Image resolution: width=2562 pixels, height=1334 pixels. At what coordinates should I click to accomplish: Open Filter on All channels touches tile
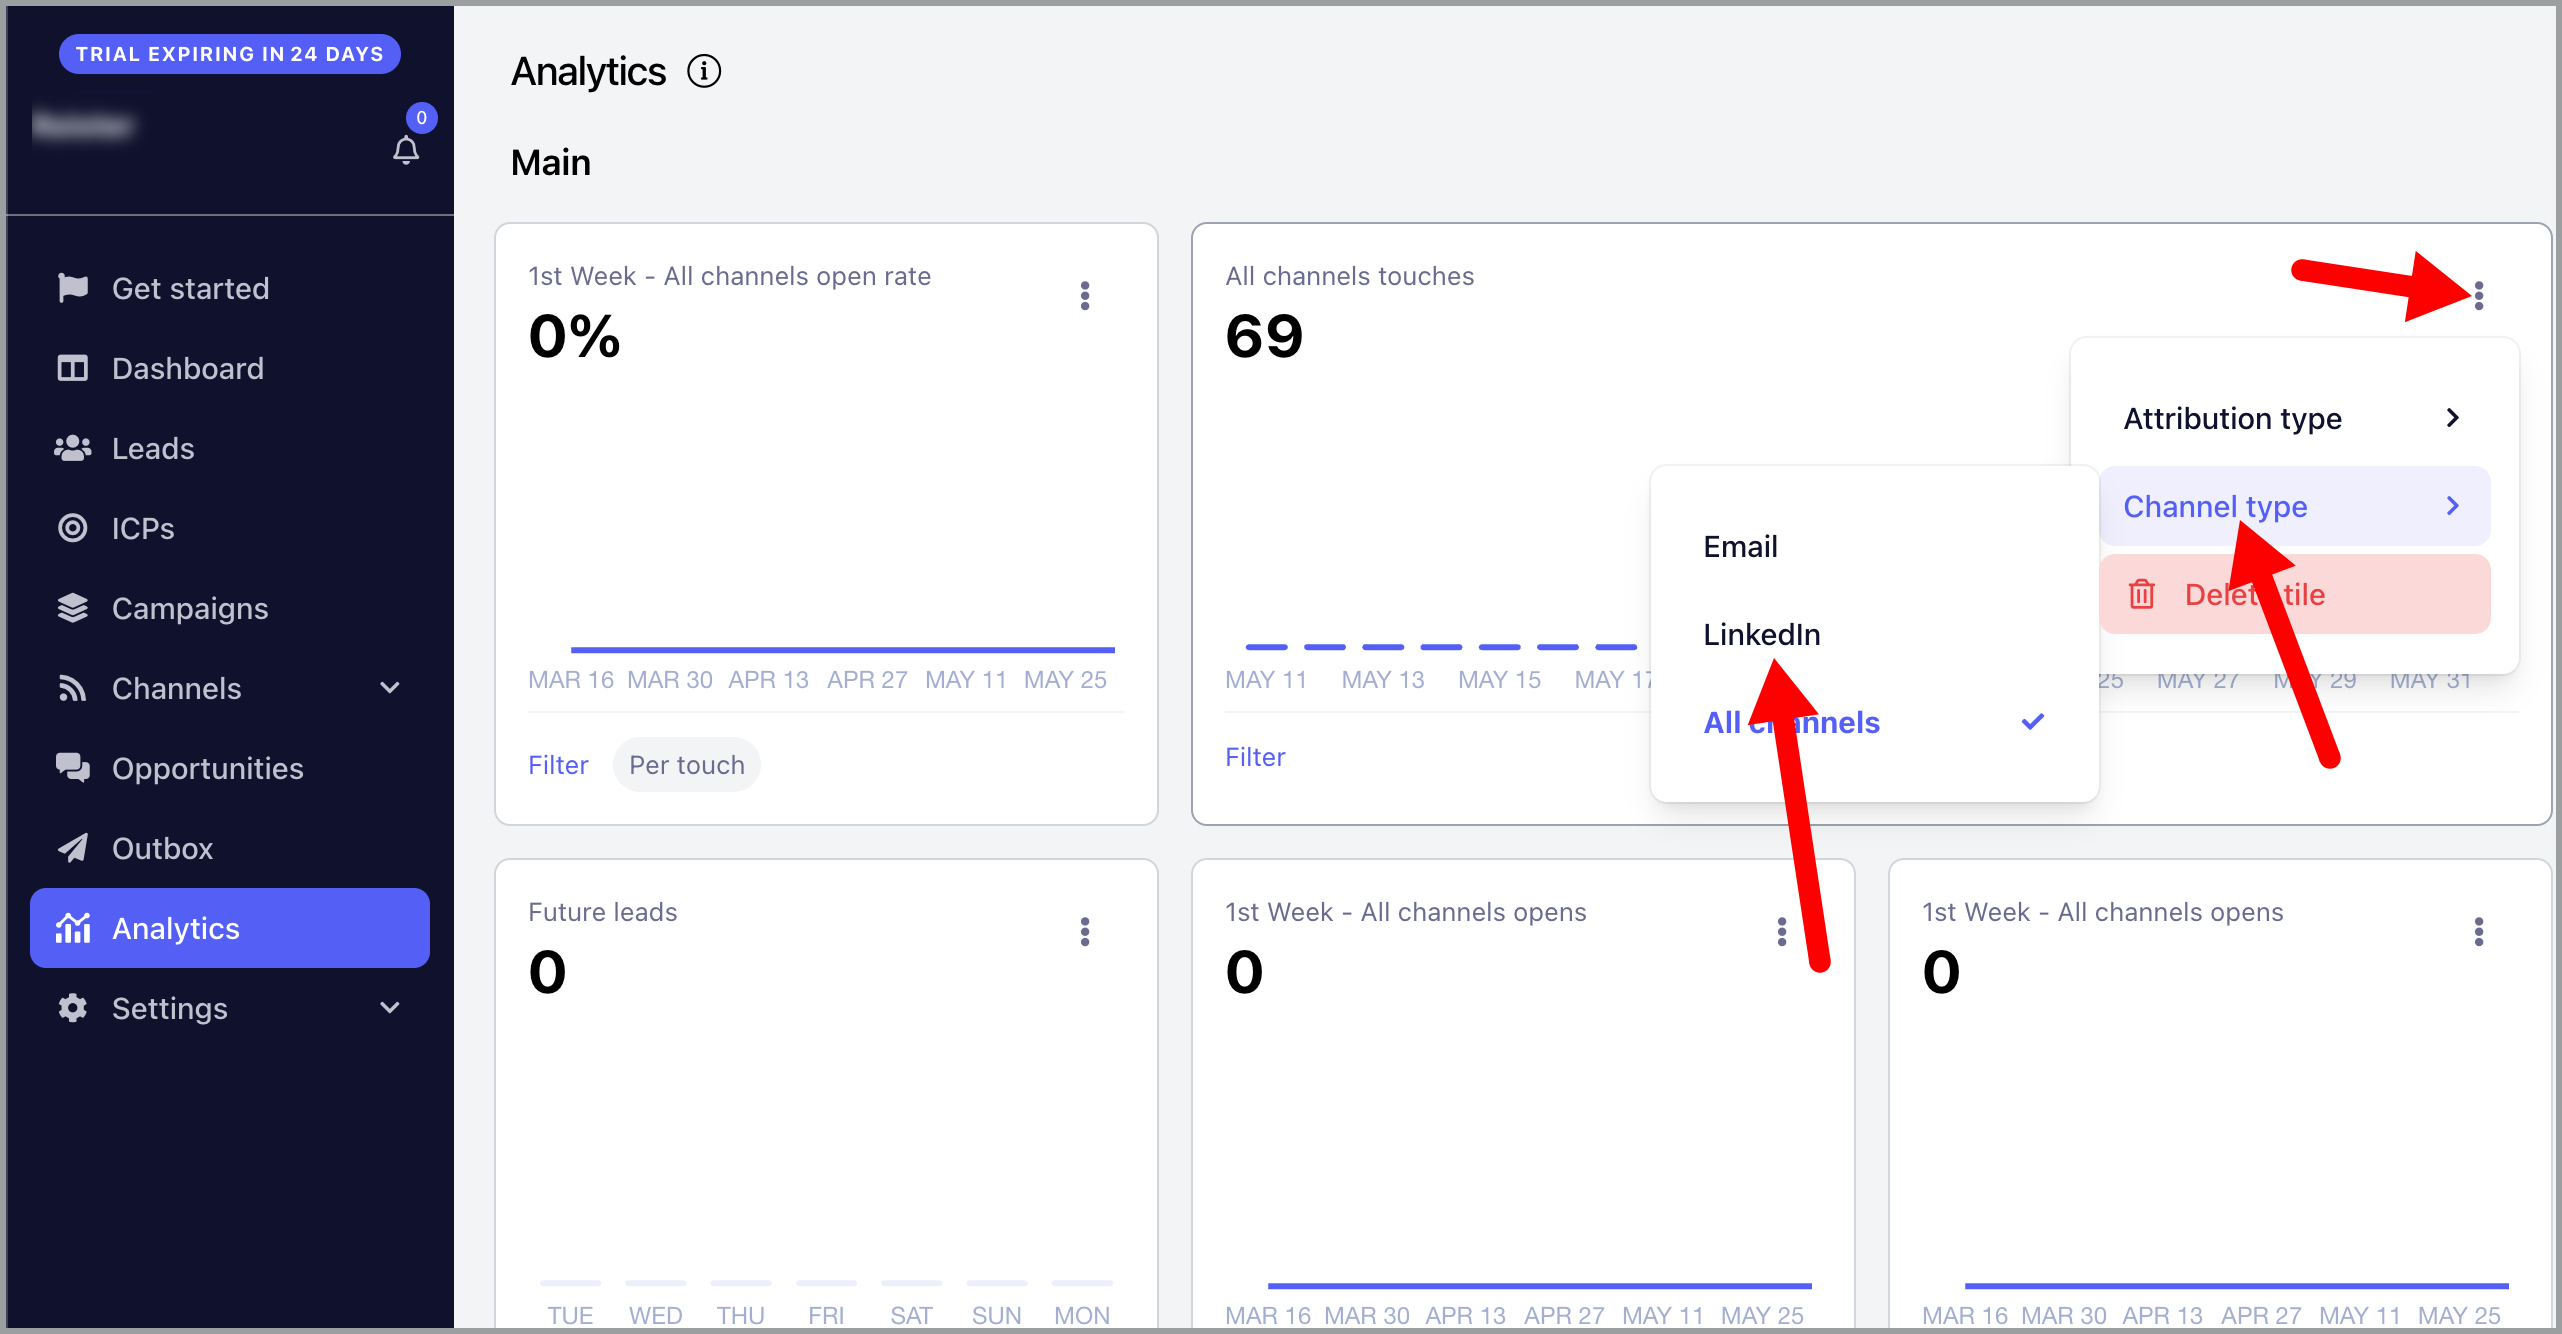[1255, 757]
